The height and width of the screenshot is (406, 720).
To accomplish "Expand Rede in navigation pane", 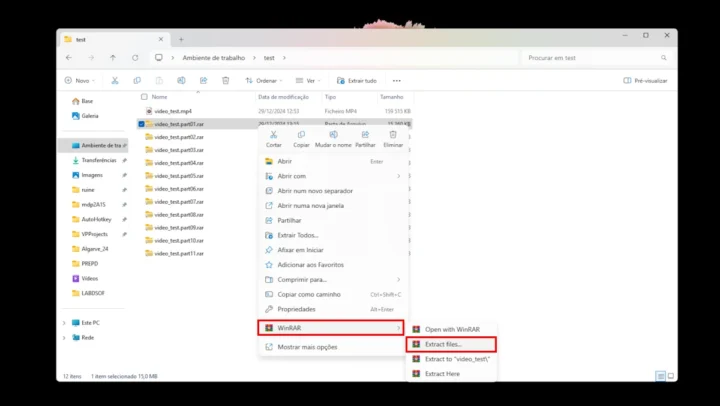I will pos(64,338).
